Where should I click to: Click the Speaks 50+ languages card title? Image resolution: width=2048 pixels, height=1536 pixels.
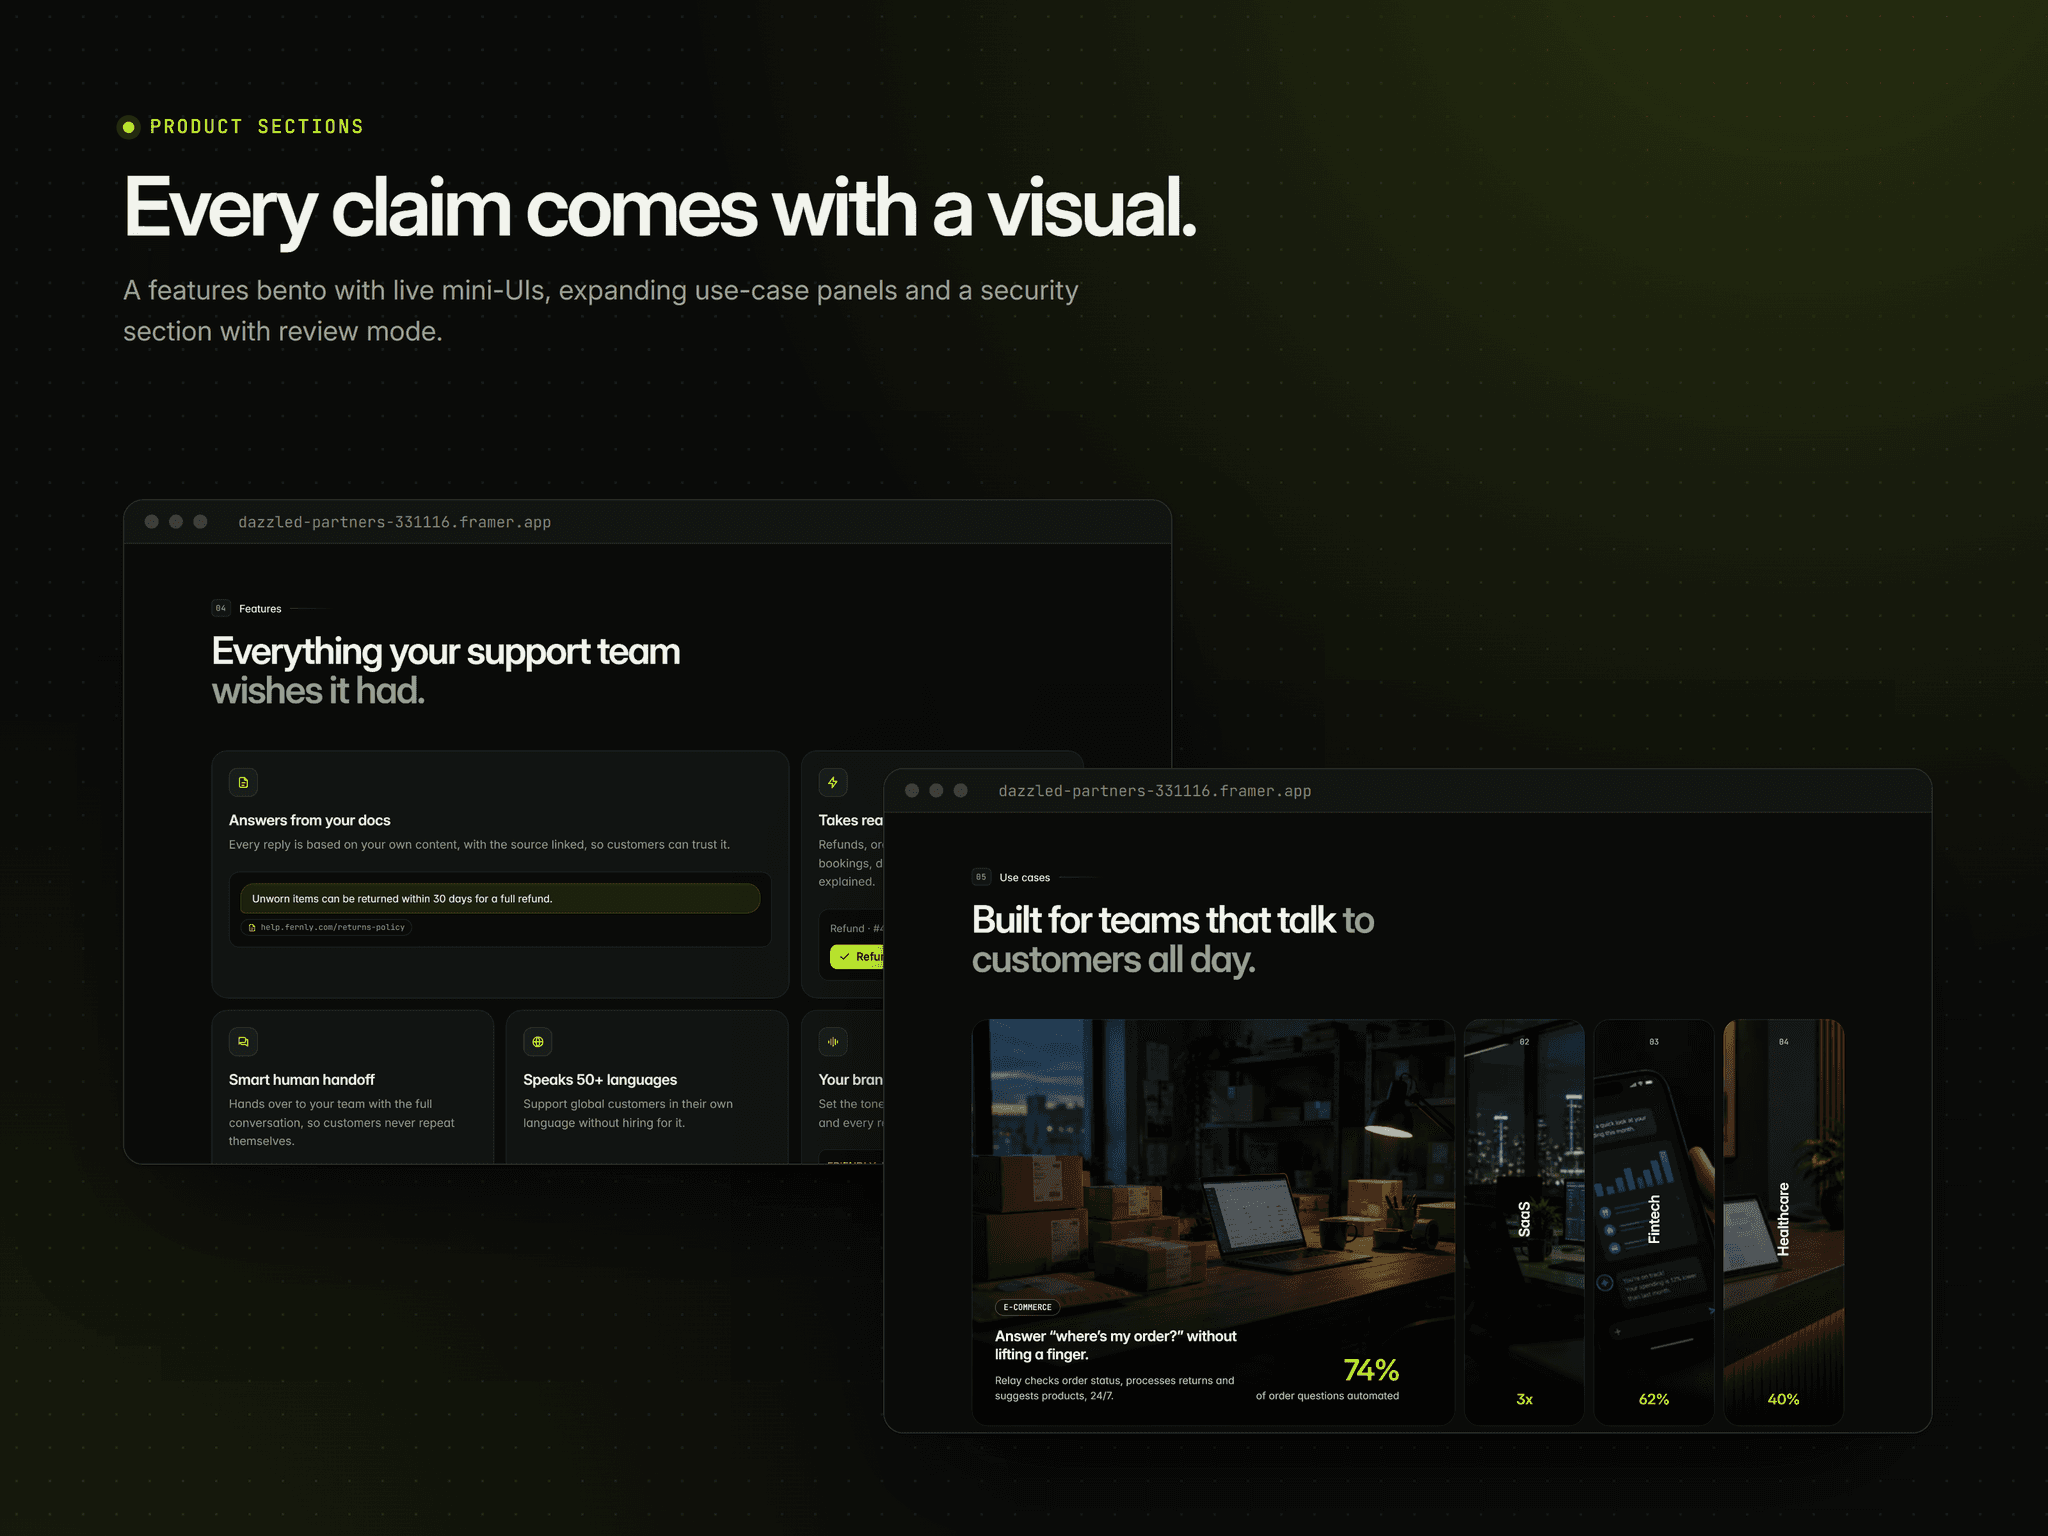coord(600,1080)
